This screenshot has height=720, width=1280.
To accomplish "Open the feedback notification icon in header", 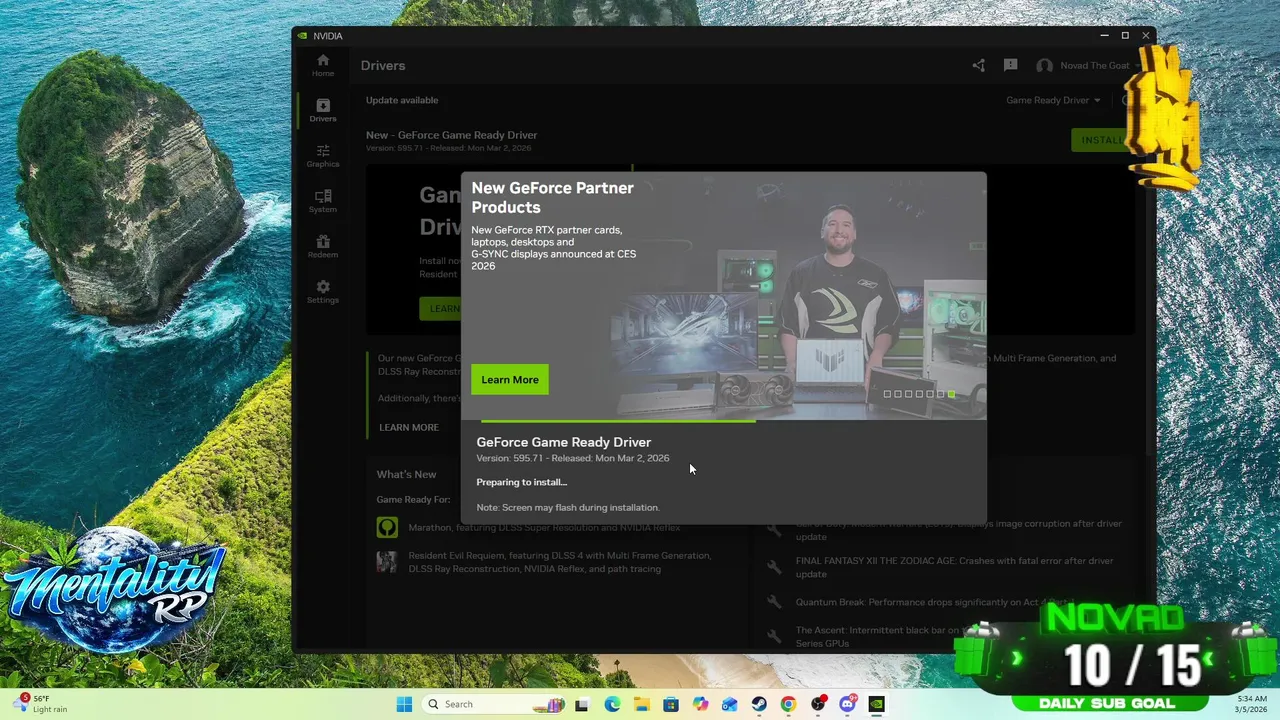I will click(1010, 65).
